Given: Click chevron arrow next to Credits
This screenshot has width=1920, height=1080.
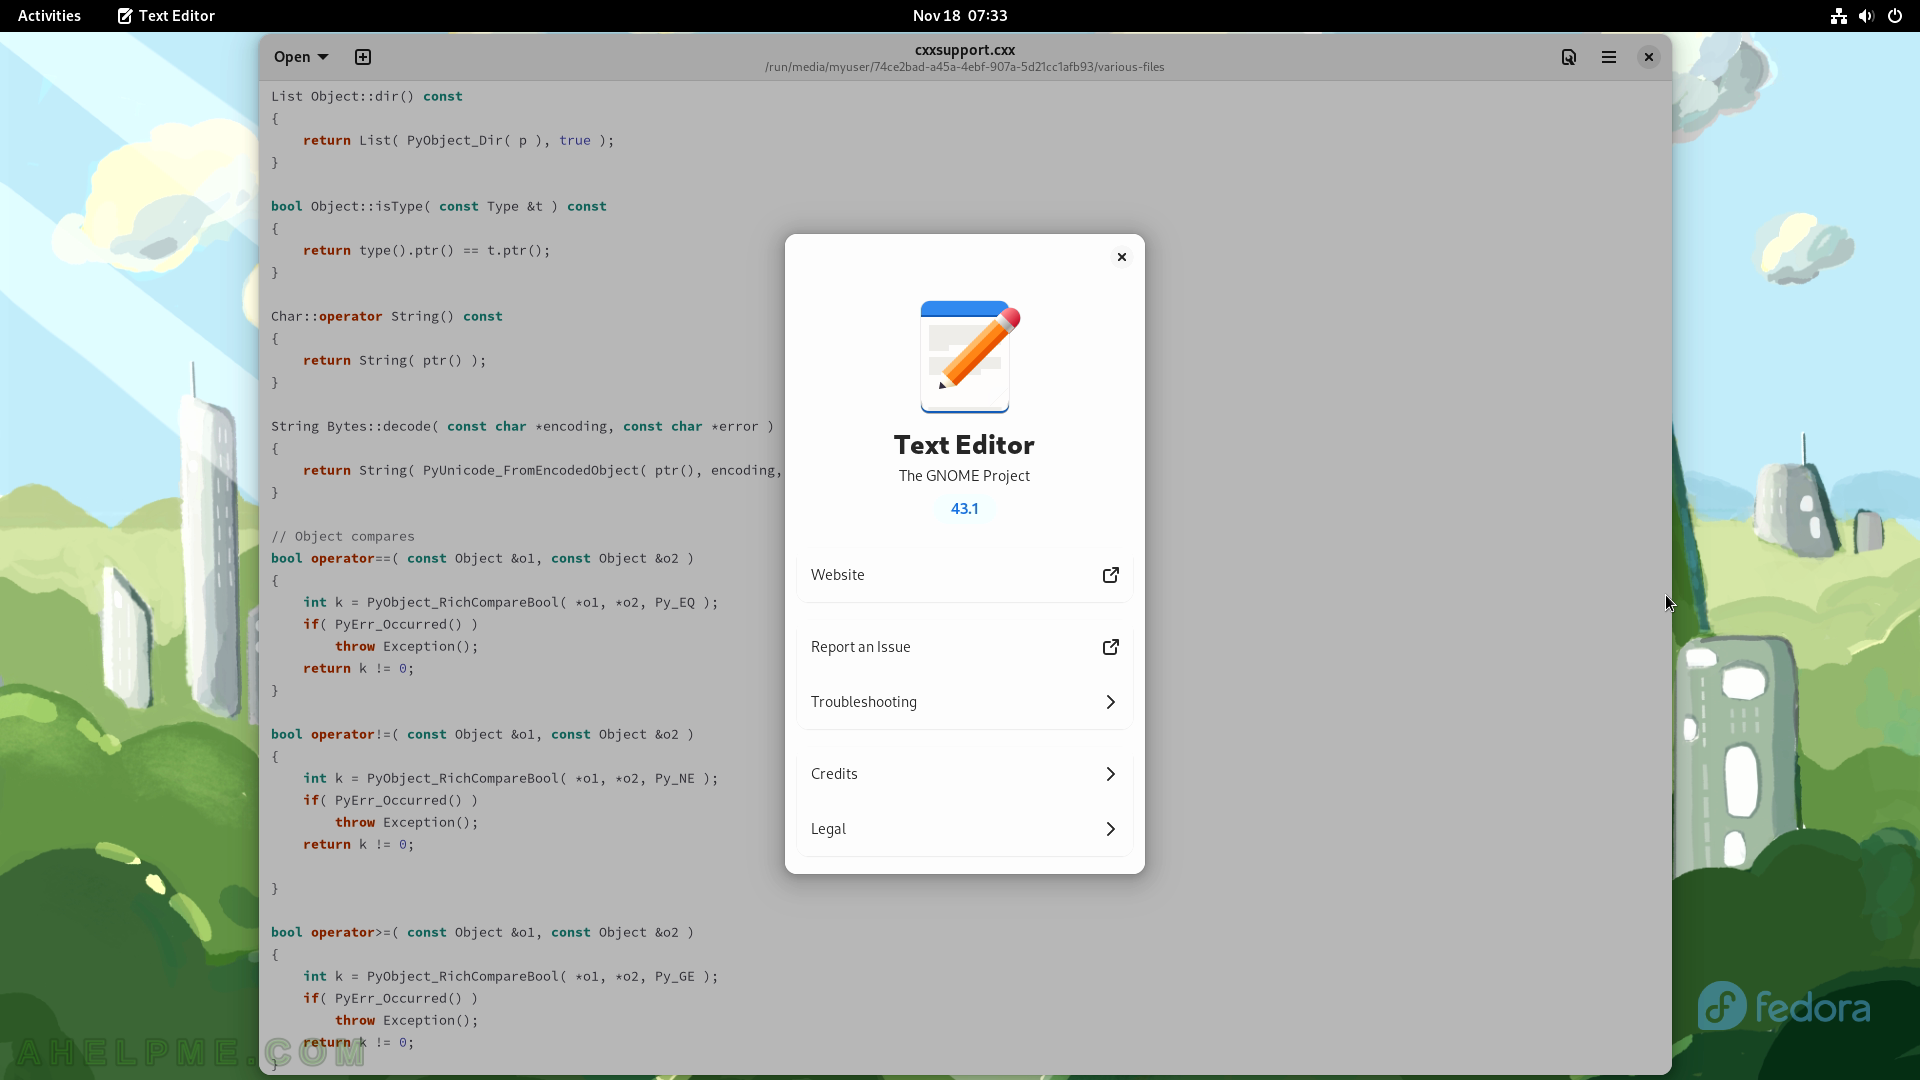Looking at the screenshot, I should (1110, 774).
